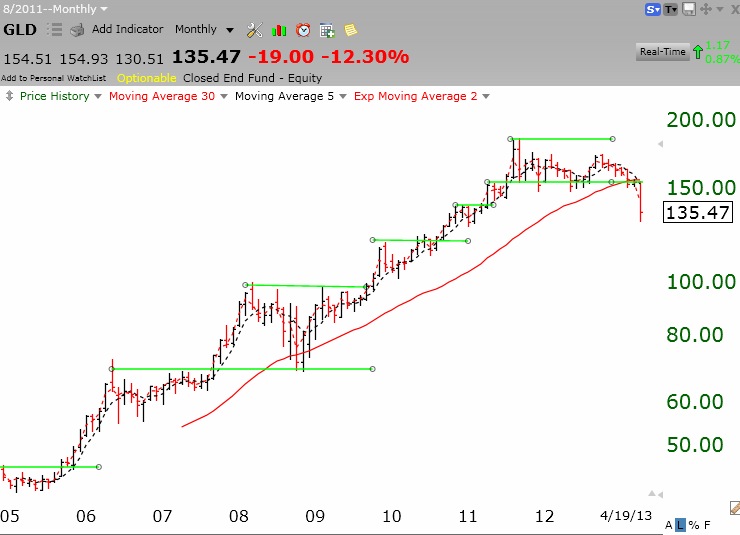The height and width of the screenshot is (535, 740).
Task: Toggle the % percent scale option
Action: point(693,524)
